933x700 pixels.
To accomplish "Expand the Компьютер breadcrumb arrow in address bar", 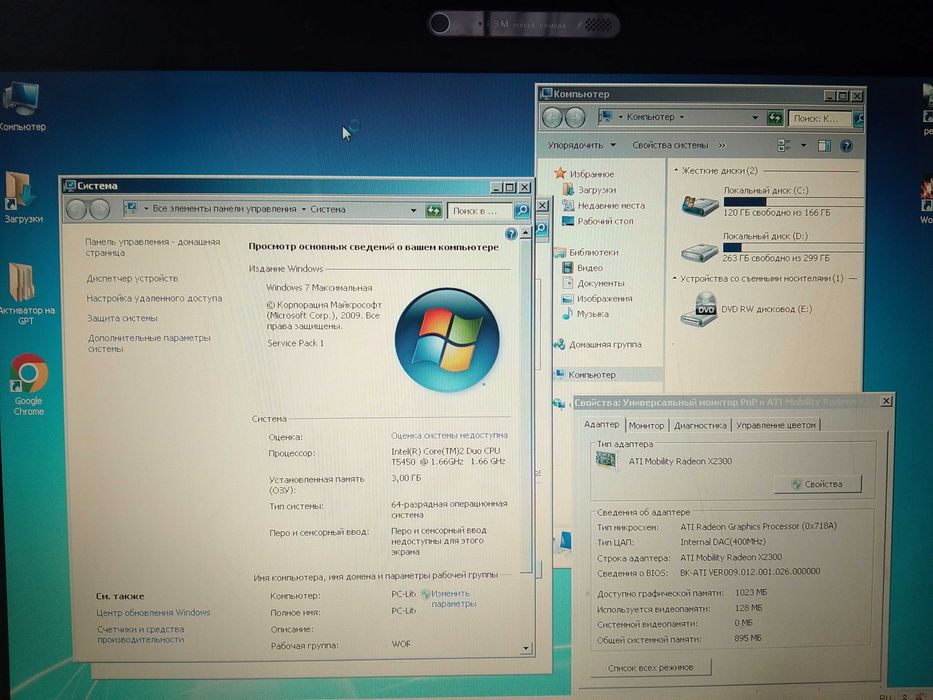I will 682,117.
